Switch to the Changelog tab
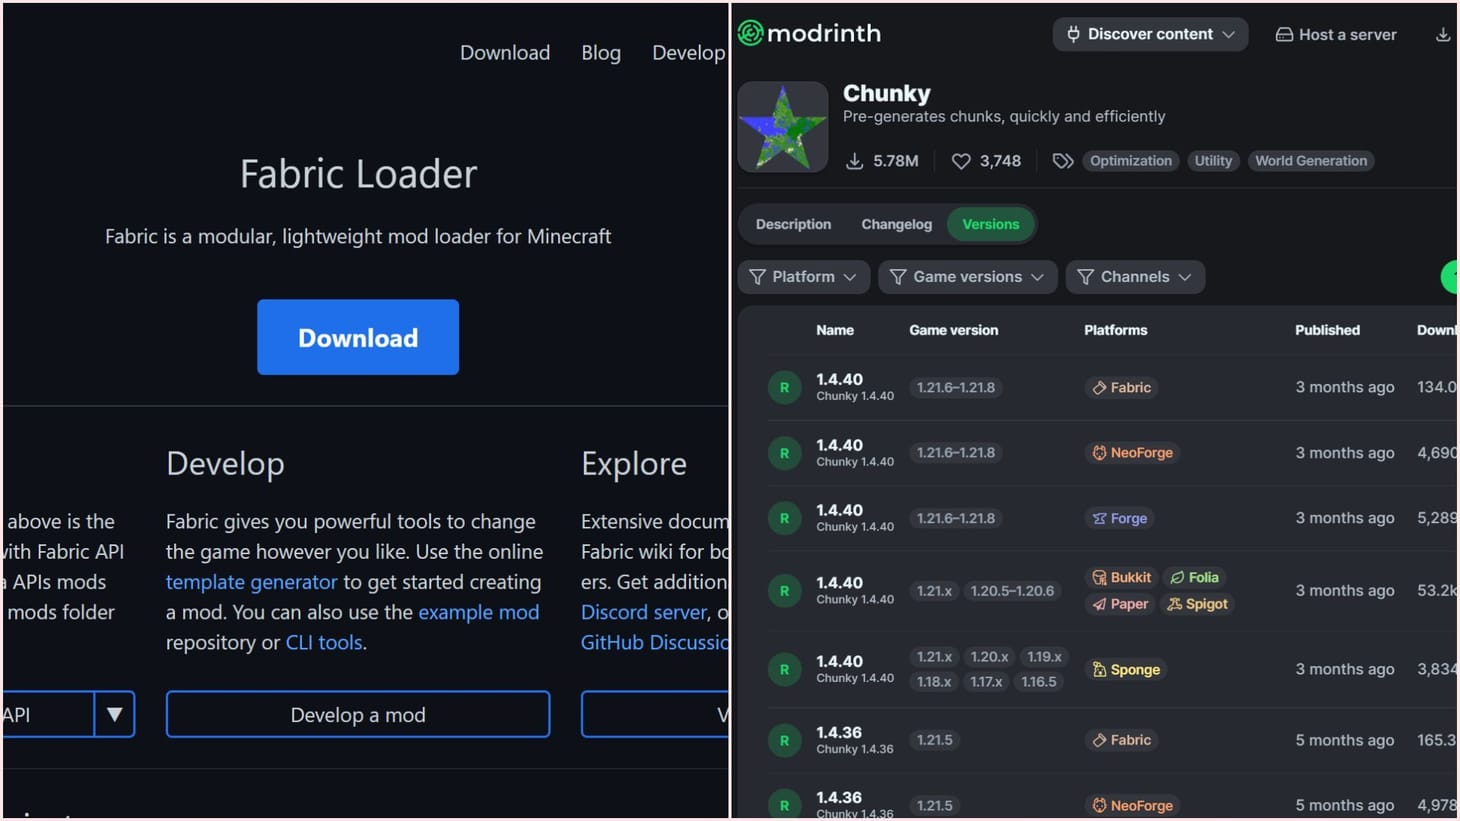Image resolution: width=1460 pixels, height=821 pixels. [896, 224]
